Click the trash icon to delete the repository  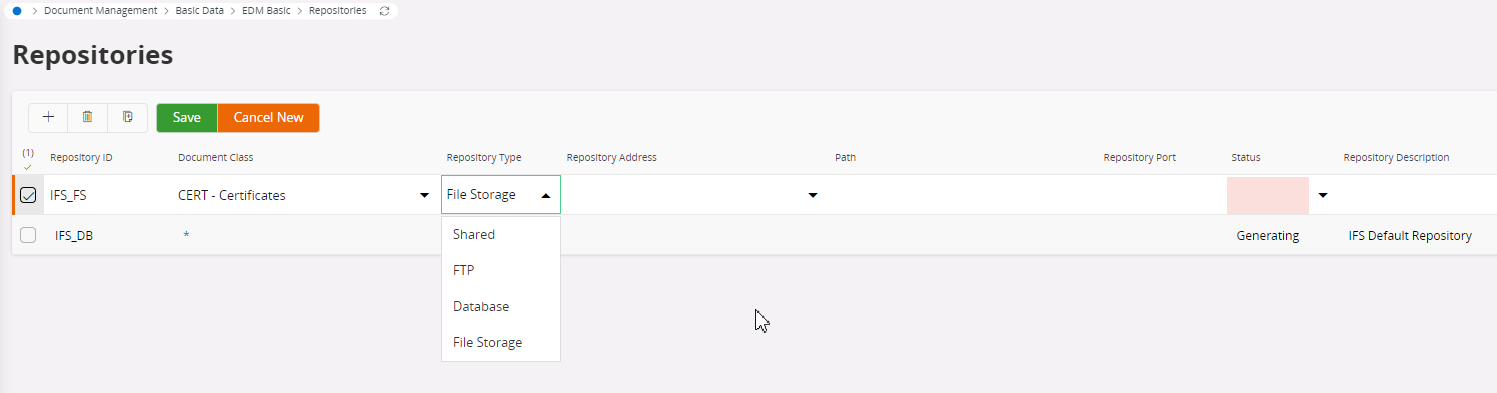pos(88,117)
